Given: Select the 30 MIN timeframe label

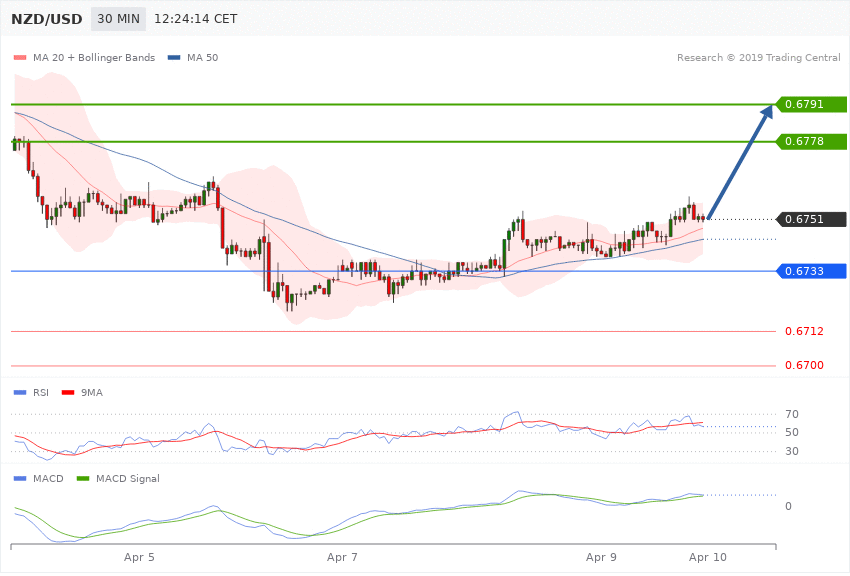Looking at the screenshot, I should tap(118, 19).
